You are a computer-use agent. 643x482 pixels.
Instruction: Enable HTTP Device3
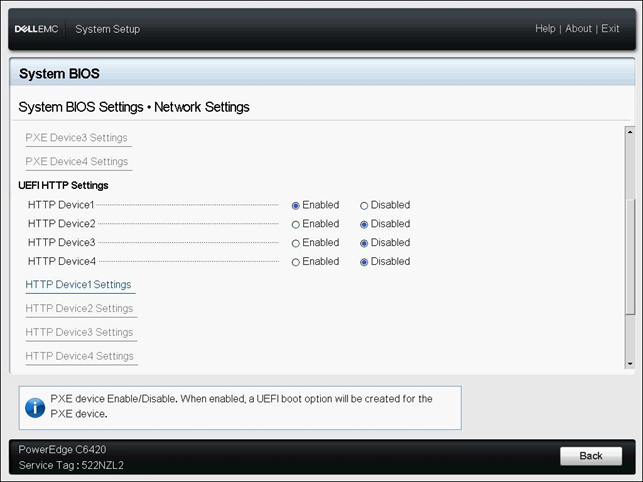(296, 243)
